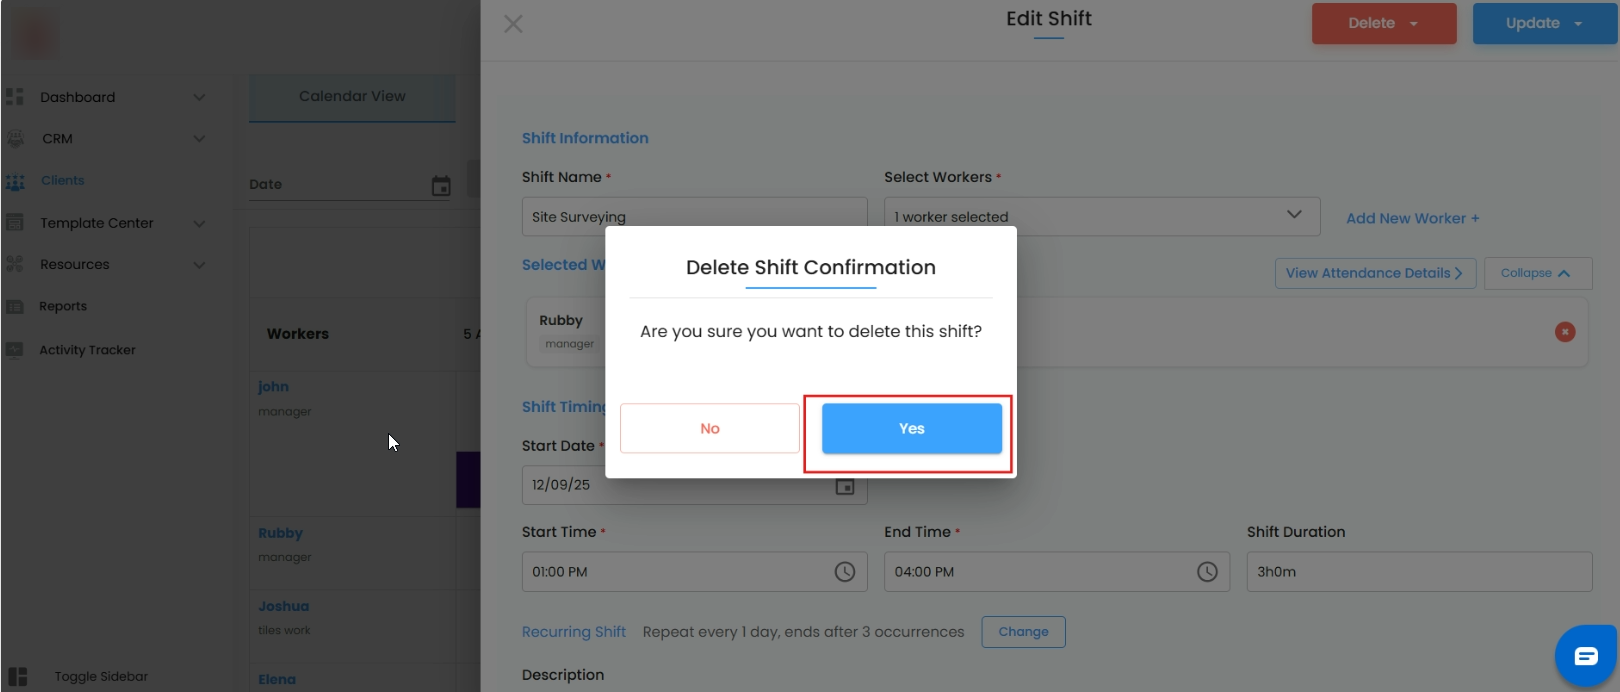This screenshot has width=1620, height=692.
Task: Confirm deletion with the Yes button
Action: click(x=911, y=429)
